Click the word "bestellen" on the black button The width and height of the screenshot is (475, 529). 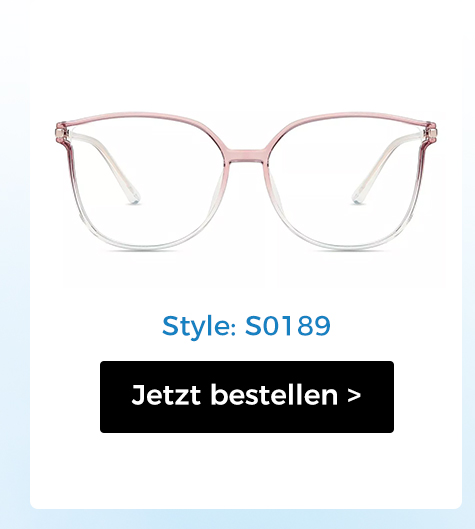click(x=274, y=395)
